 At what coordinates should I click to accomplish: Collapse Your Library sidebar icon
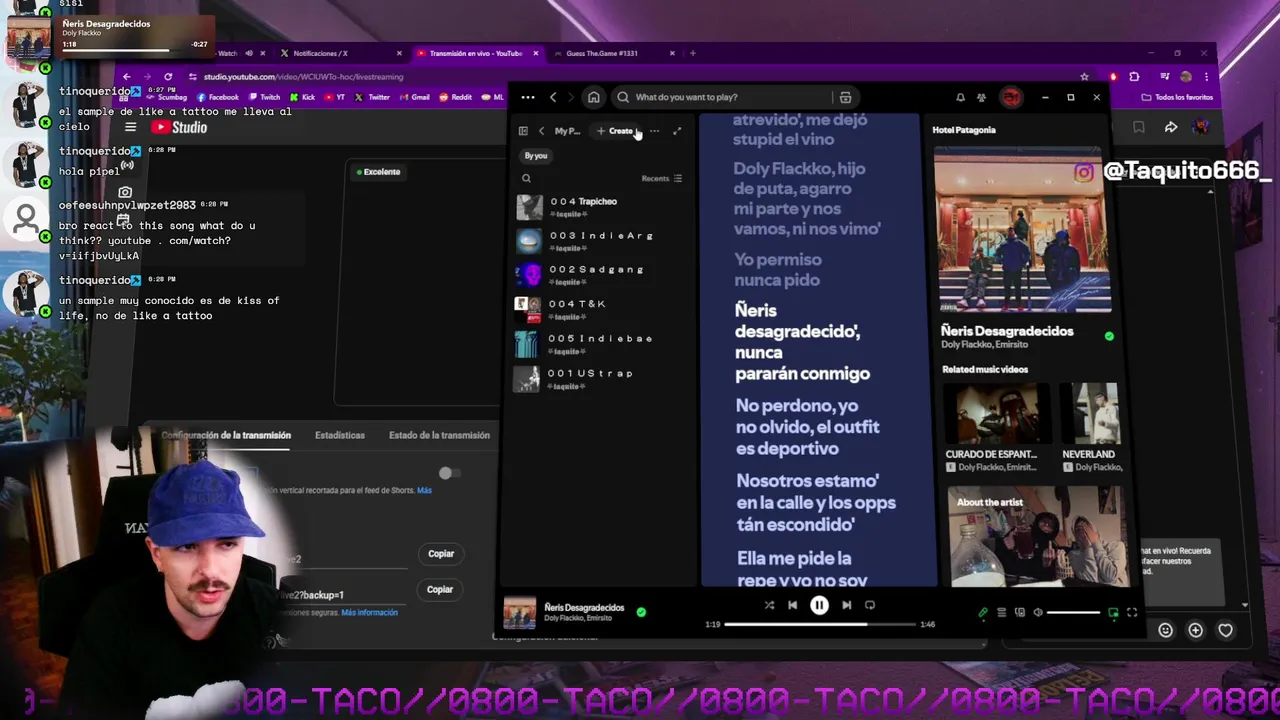pyautogui.click(x=523, y=131)
